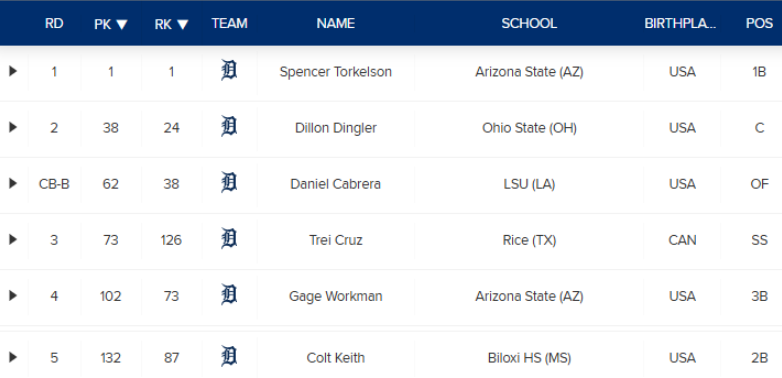Expand Trei Cruz row triangle
The height and width of the screenshot is (378, 782).
(x=13, y=239)
